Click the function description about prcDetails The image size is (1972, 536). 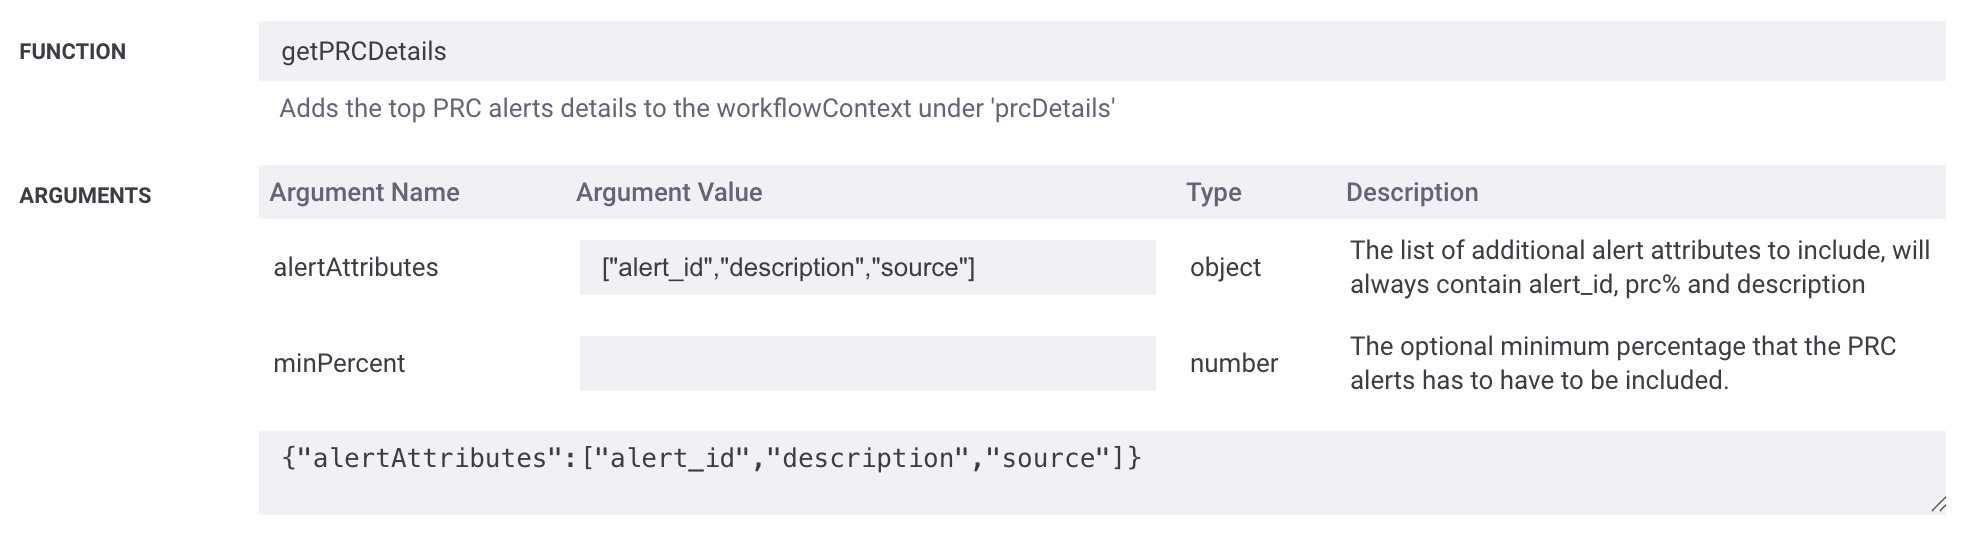697,108
